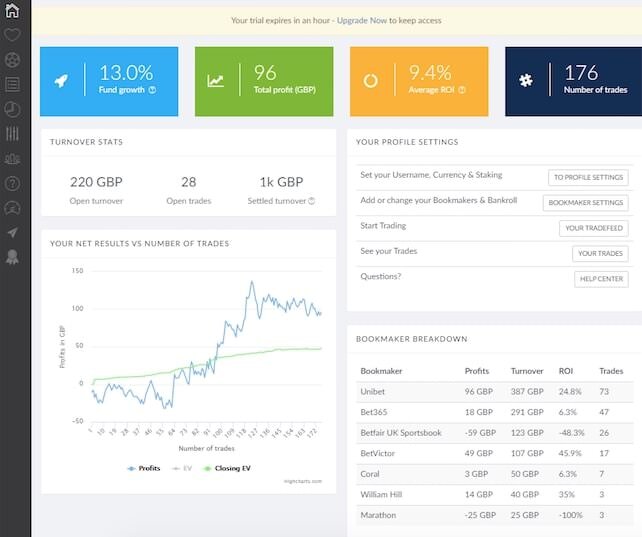Select the Bet365 row in bookmaker table
This screenshot has height=537, width=642.
pos(495,413)
